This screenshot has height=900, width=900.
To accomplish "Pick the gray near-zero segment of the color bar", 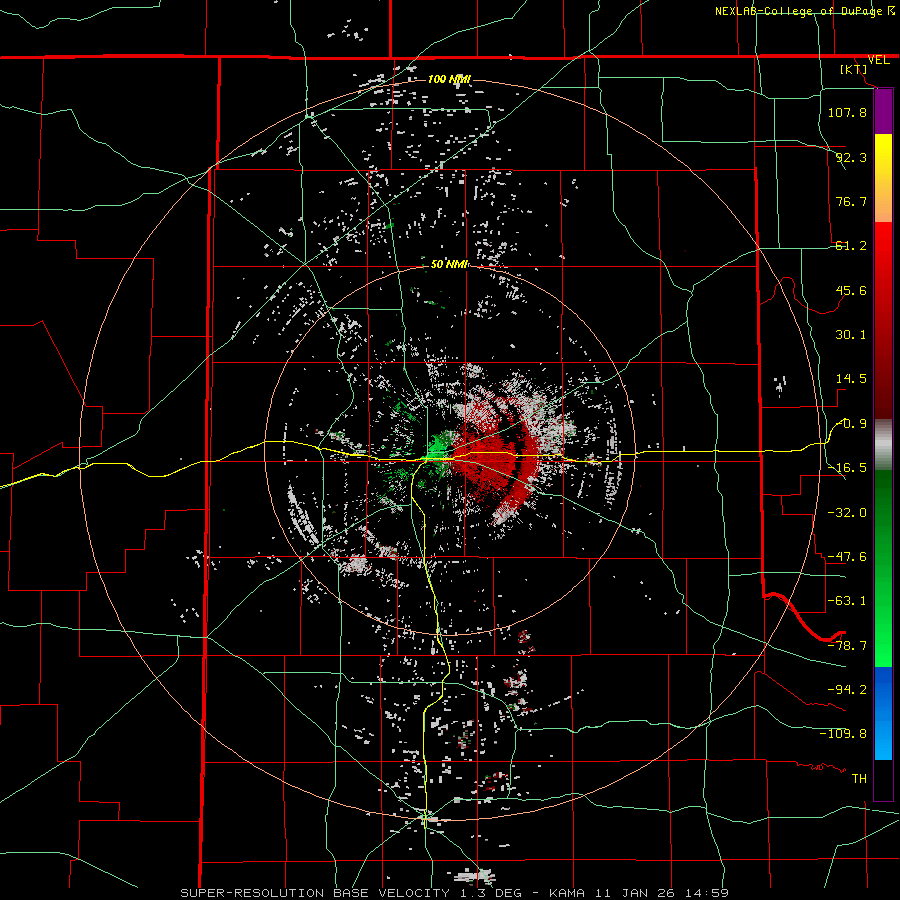I will (883, 444).
